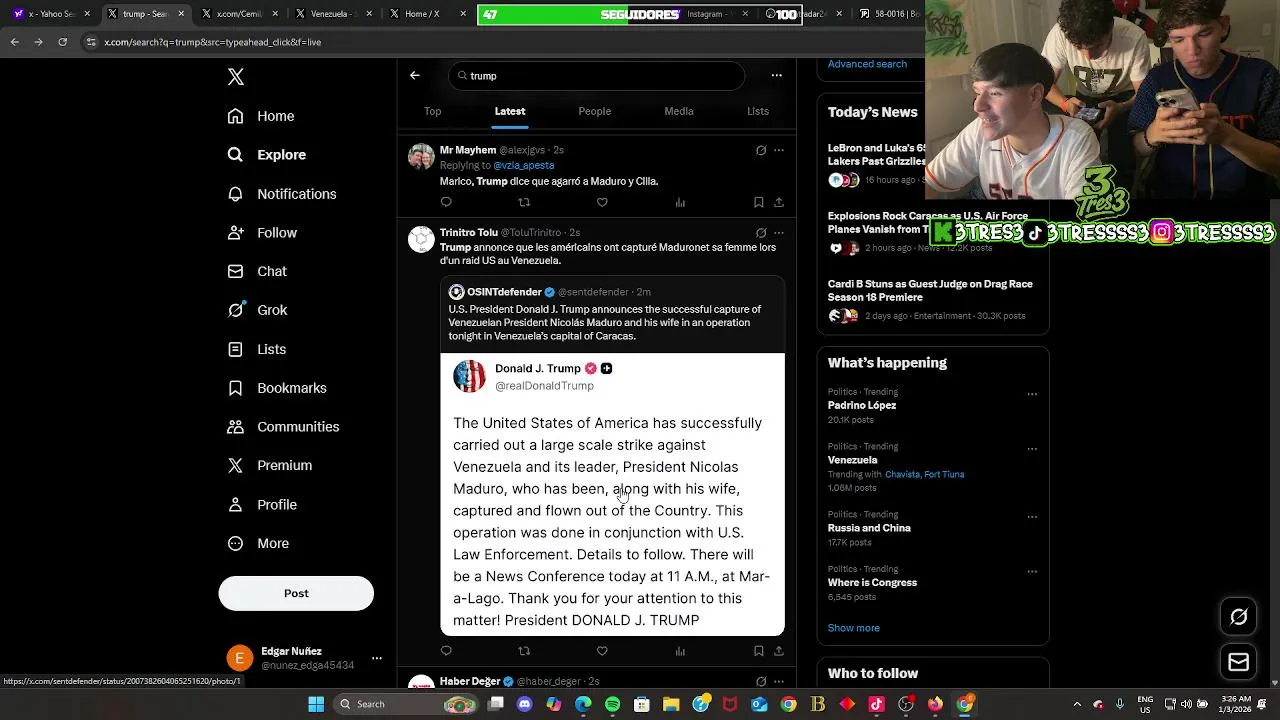
Task: Open options for Where is Congress trend
Action: click(1032, 572)
